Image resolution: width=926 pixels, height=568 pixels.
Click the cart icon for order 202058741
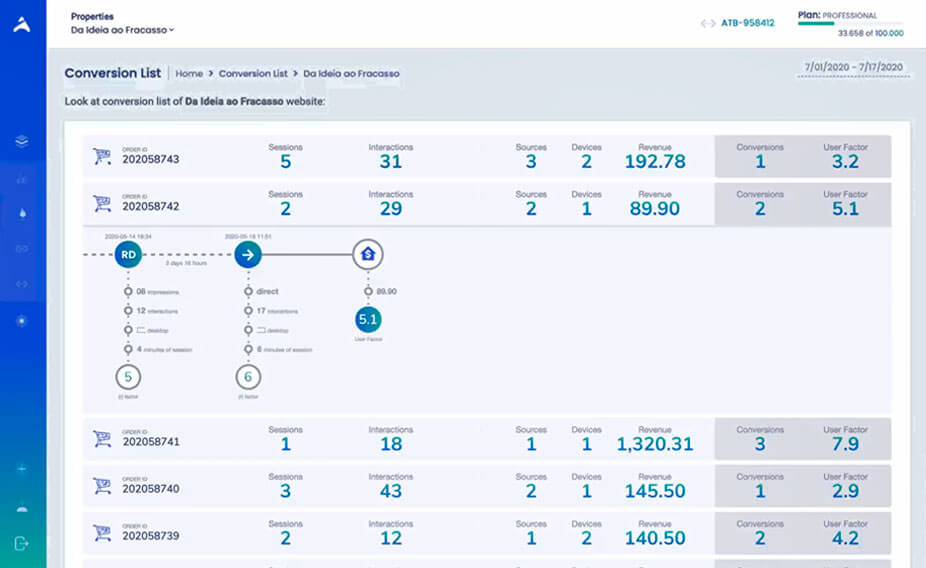click(x=102, y=439)
